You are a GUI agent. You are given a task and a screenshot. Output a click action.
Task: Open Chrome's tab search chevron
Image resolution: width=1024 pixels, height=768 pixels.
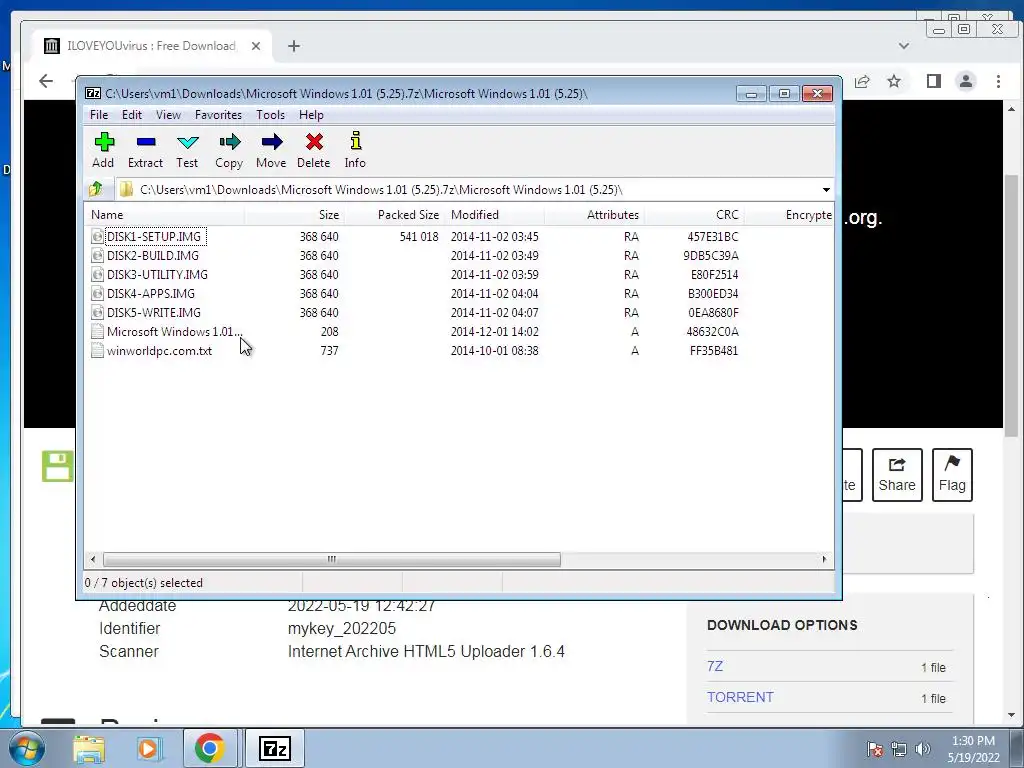[x=904, y=46]
